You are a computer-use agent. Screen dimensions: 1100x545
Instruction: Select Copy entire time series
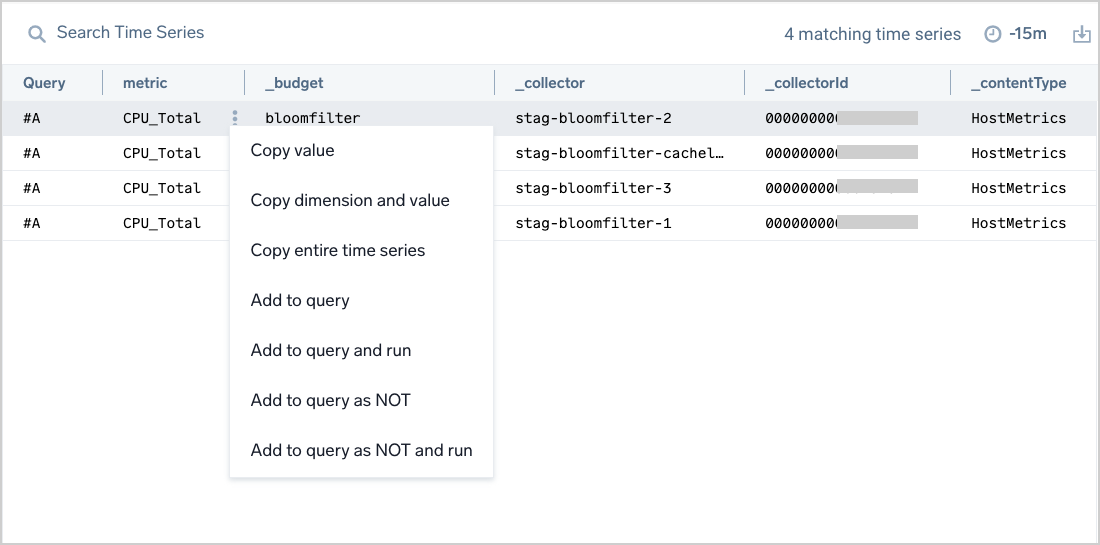point(337,251)
